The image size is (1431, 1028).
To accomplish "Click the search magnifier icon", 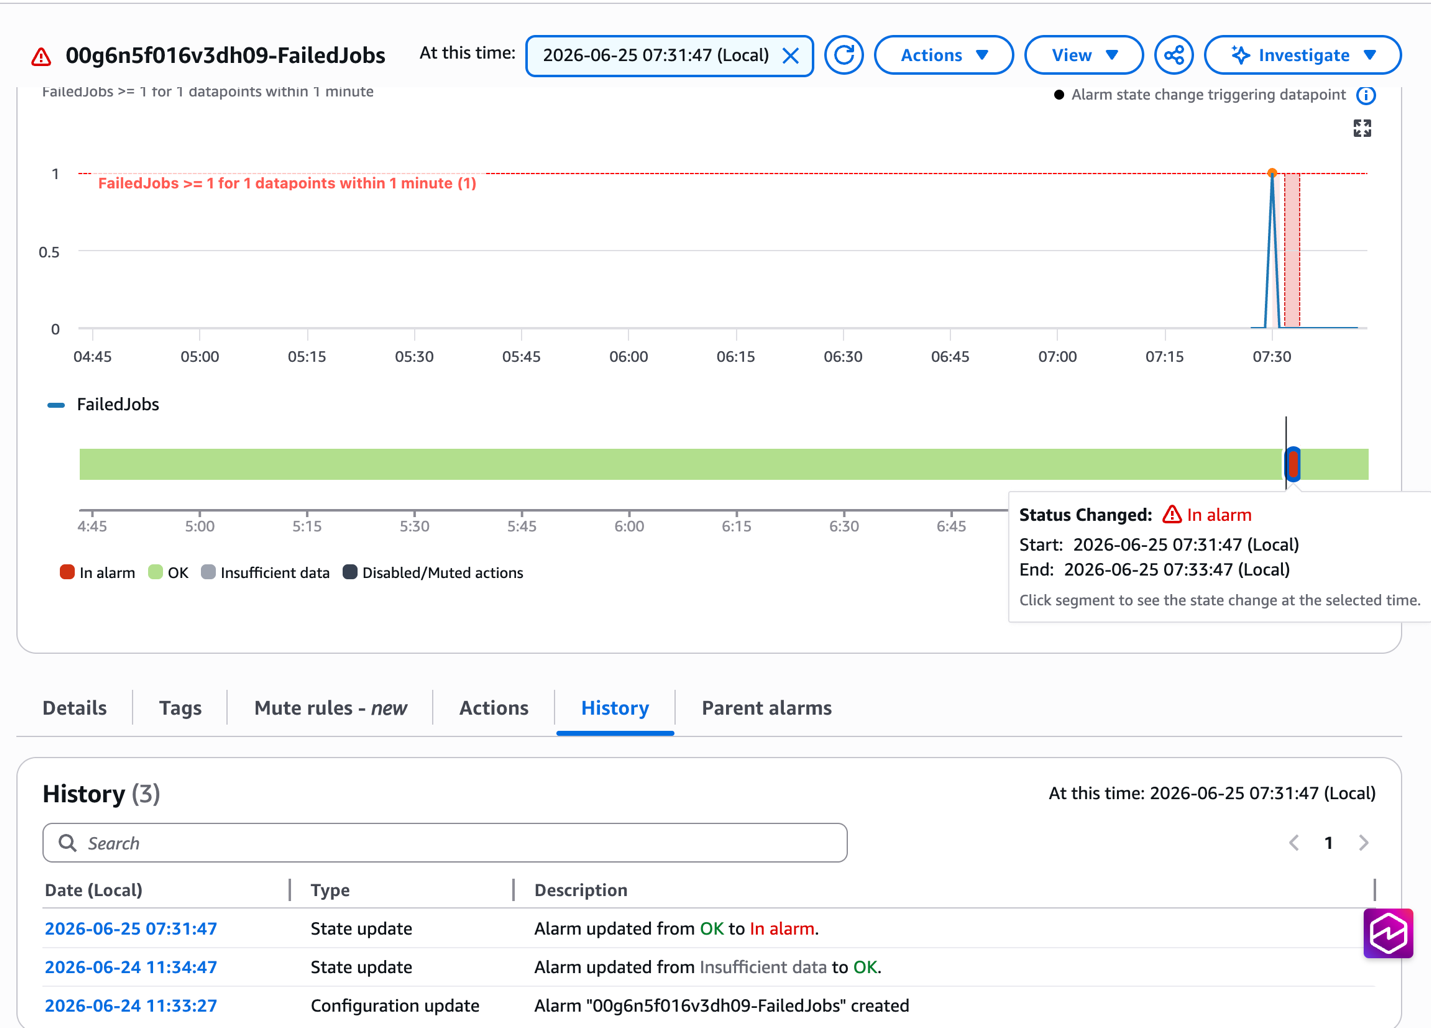I will (67, 843).
